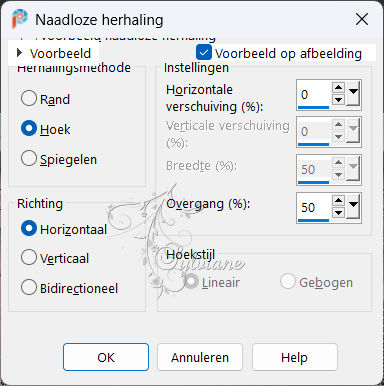Click OK to apply seamless tiling
This screenshot has height=386, width=384.
click(x=106, y=357)
